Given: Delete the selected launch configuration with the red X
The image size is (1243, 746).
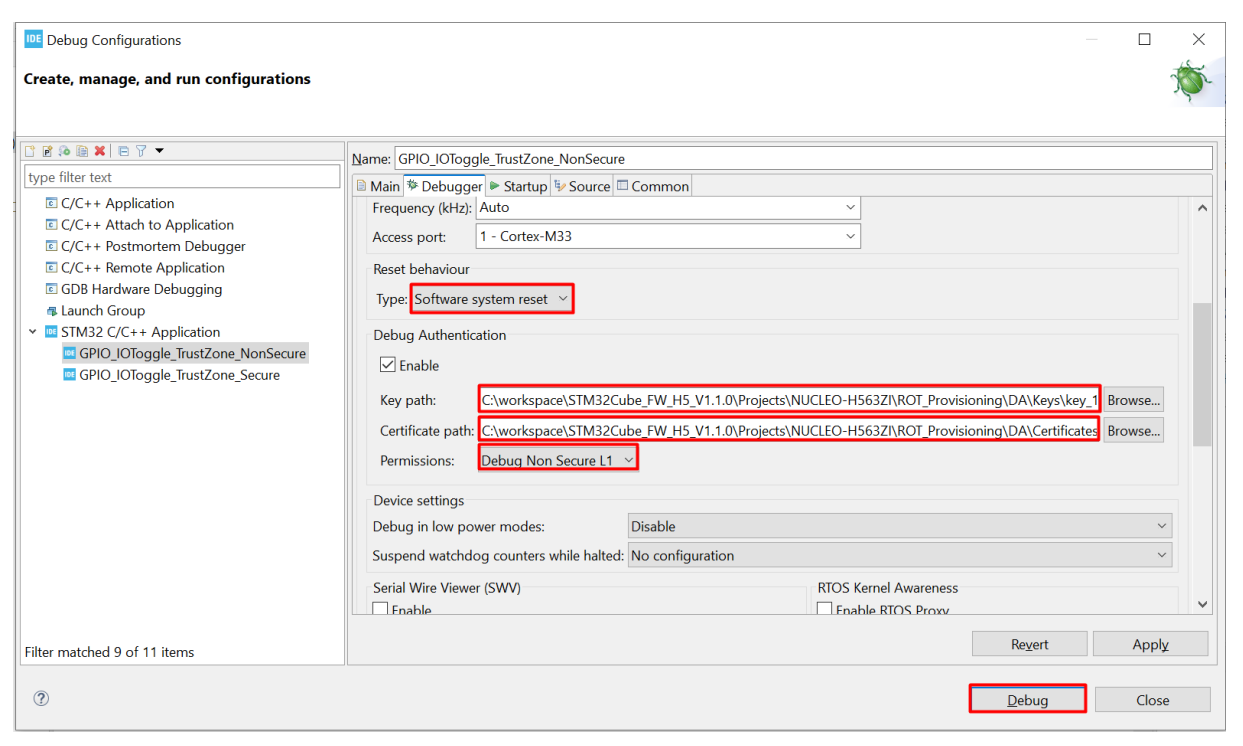Looking at the screenshot, I should click(99, 151).
